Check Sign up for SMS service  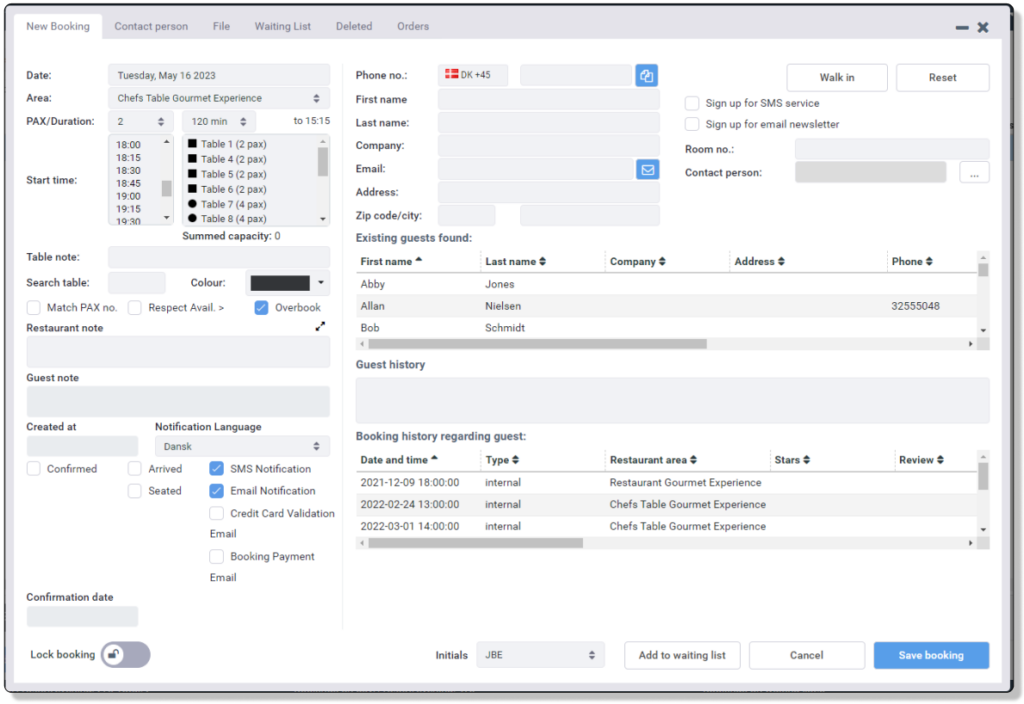pos(692,103)
